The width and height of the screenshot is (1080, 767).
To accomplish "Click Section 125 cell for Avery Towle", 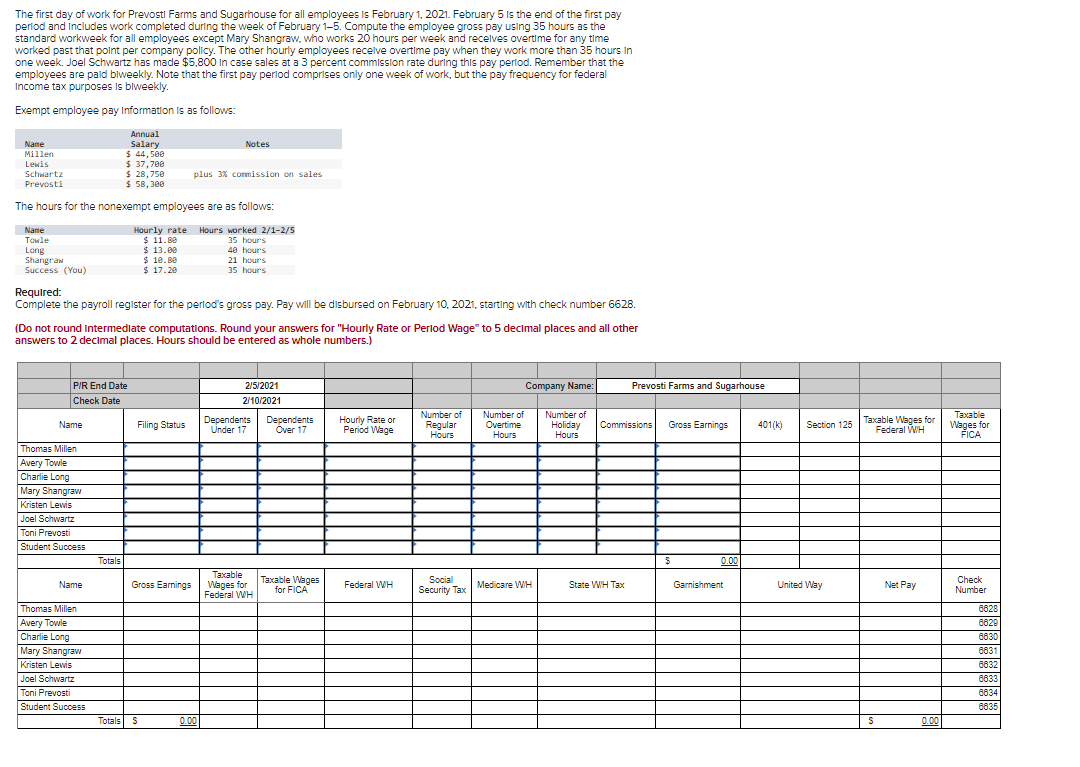I will pos(829,463).
